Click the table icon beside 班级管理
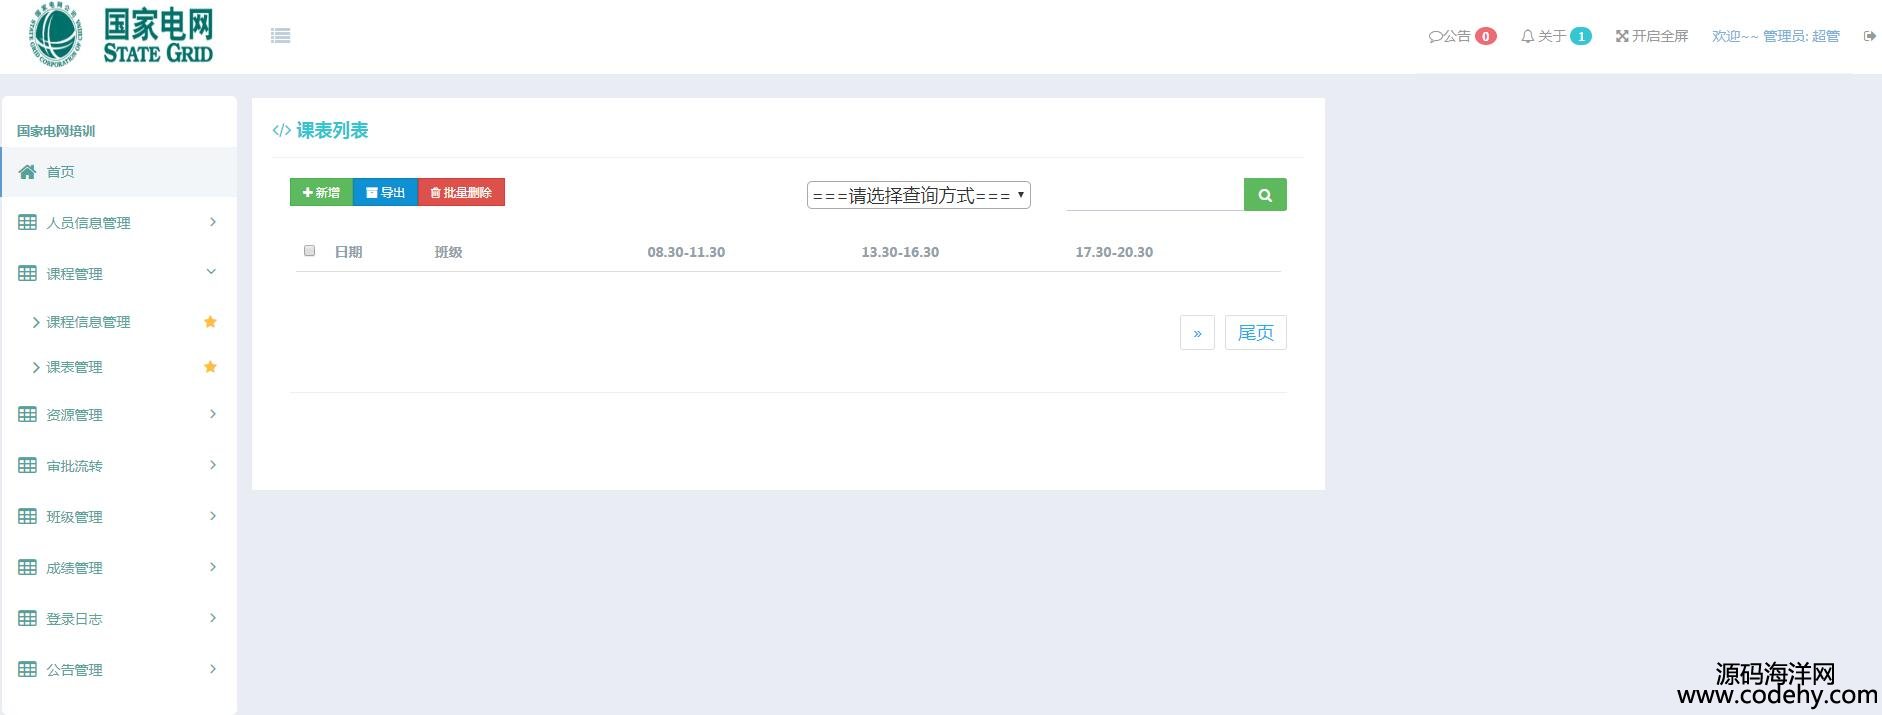Viewport: 1882px width, 715px height. pos(27,516)
